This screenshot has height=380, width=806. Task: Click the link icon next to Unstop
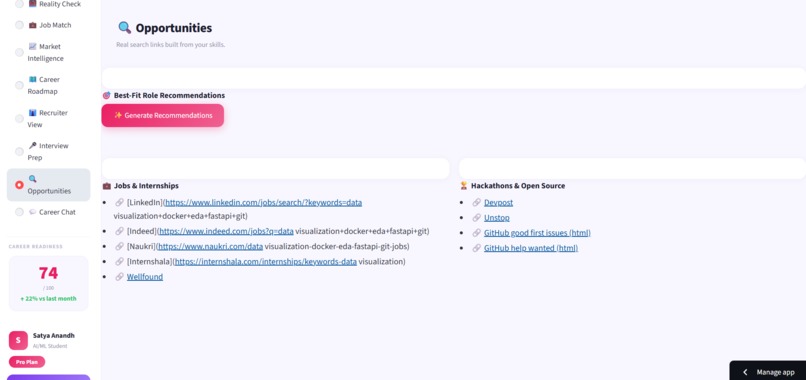[477, 218]
